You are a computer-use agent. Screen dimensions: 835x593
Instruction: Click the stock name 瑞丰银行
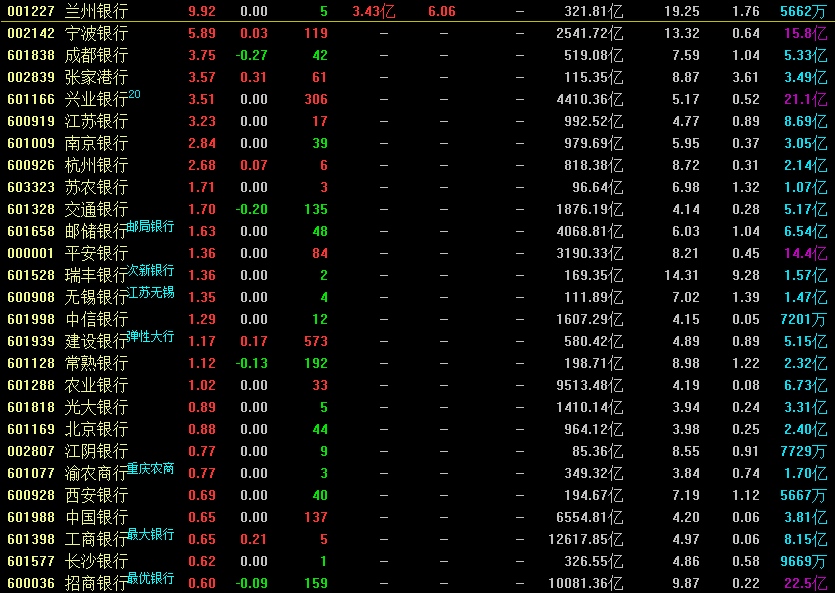(x=96, y=275)
